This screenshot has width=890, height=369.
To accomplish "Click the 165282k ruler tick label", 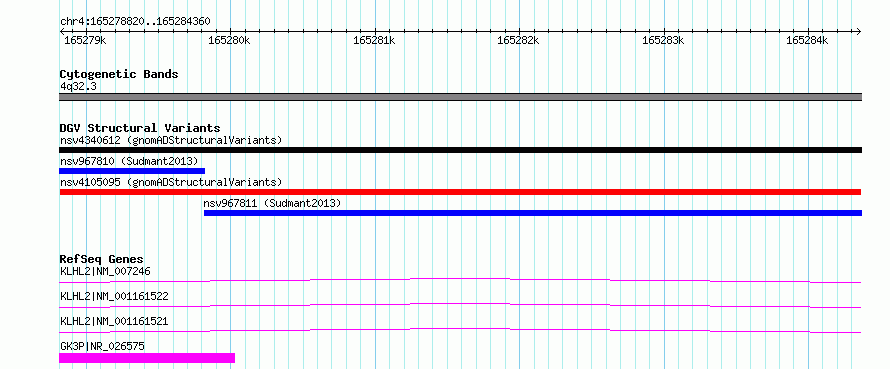I will (x=518, y=40).
